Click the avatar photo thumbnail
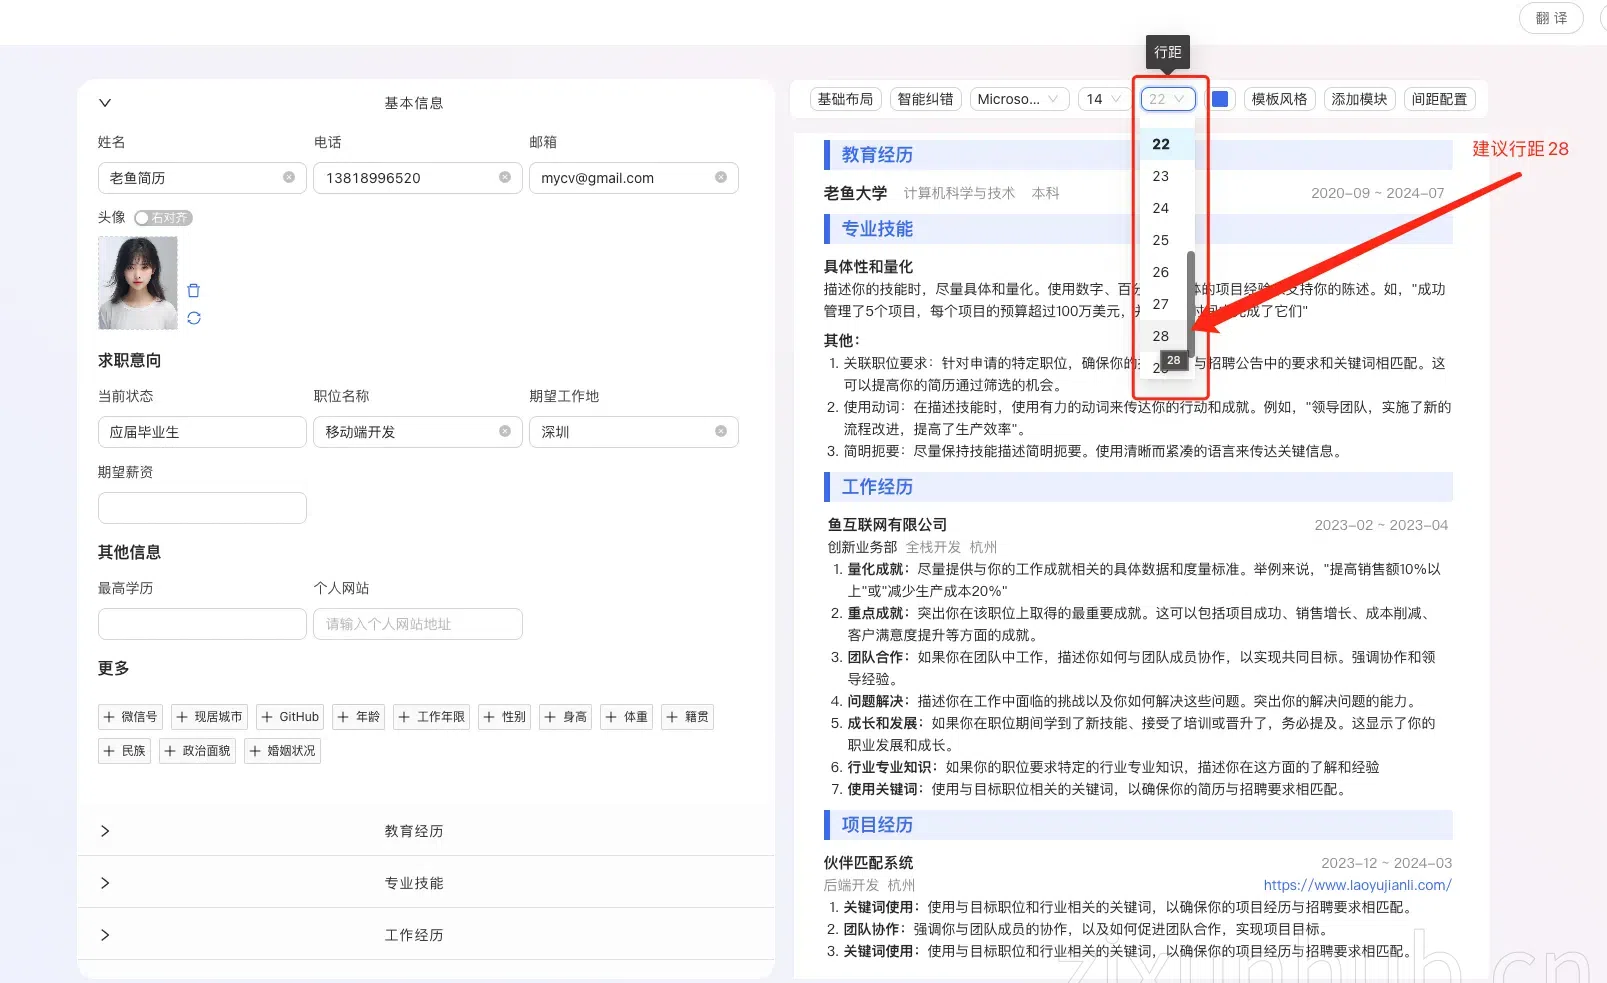The height and width of the screenshot is (983, 1607). coord(138,283)
